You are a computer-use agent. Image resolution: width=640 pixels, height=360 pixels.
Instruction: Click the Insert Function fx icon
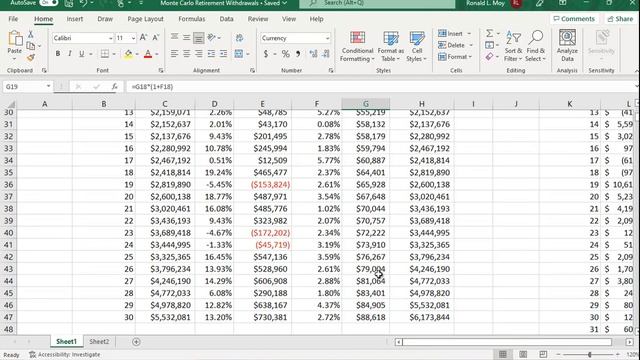point(115,87)
